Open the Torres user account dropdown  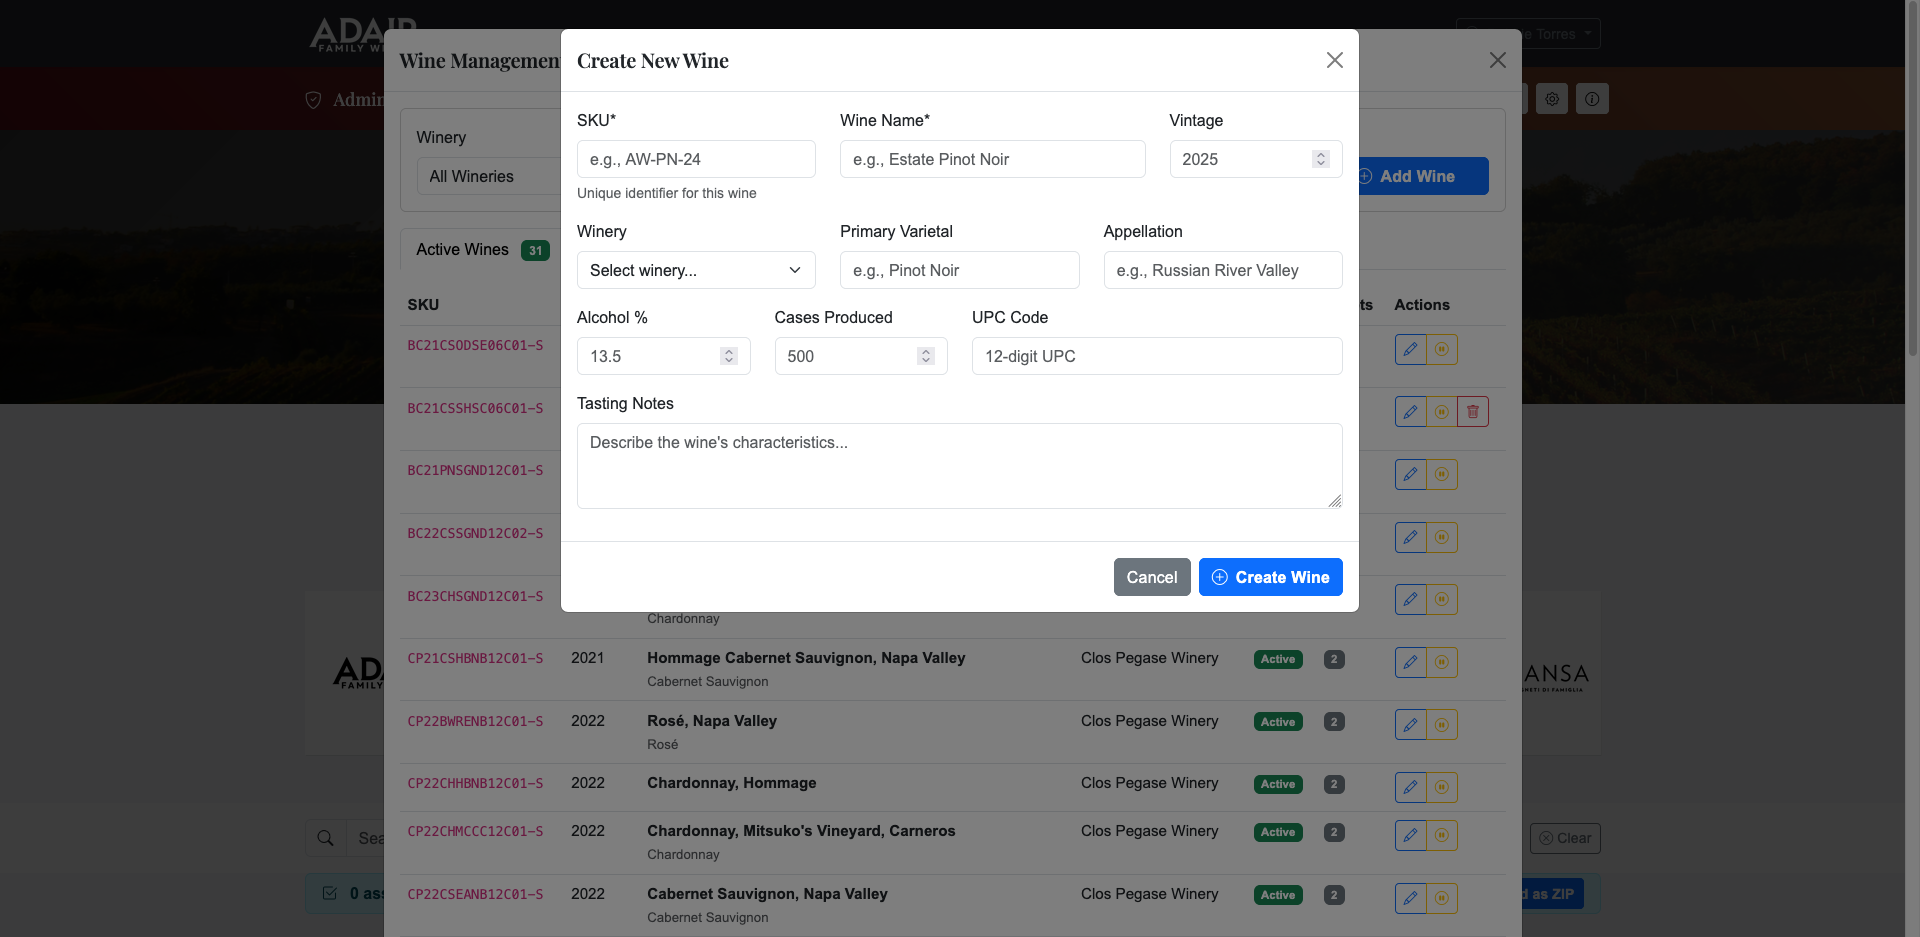click(1530, 33)
